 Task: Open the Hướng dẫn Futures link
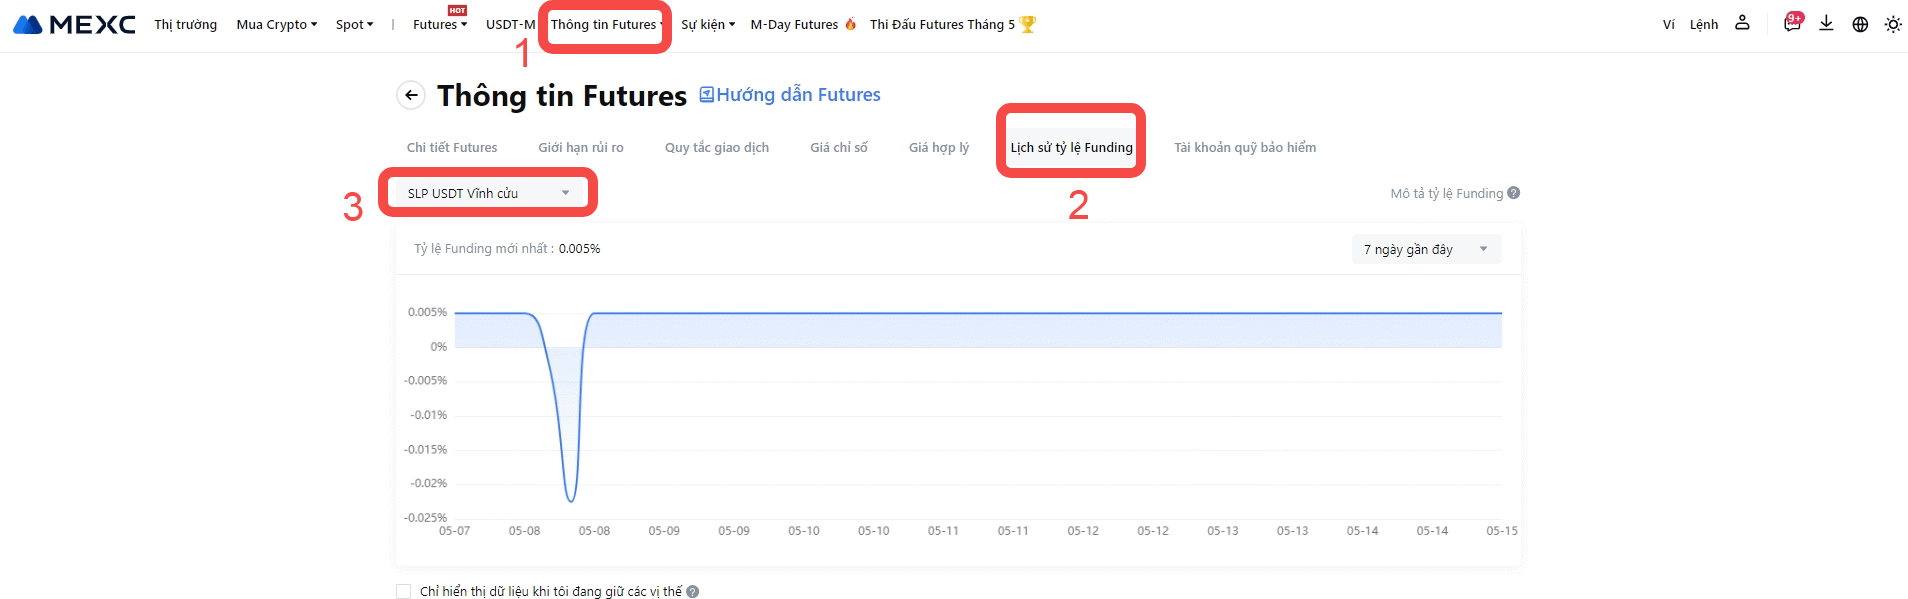(x=790, y=95)
